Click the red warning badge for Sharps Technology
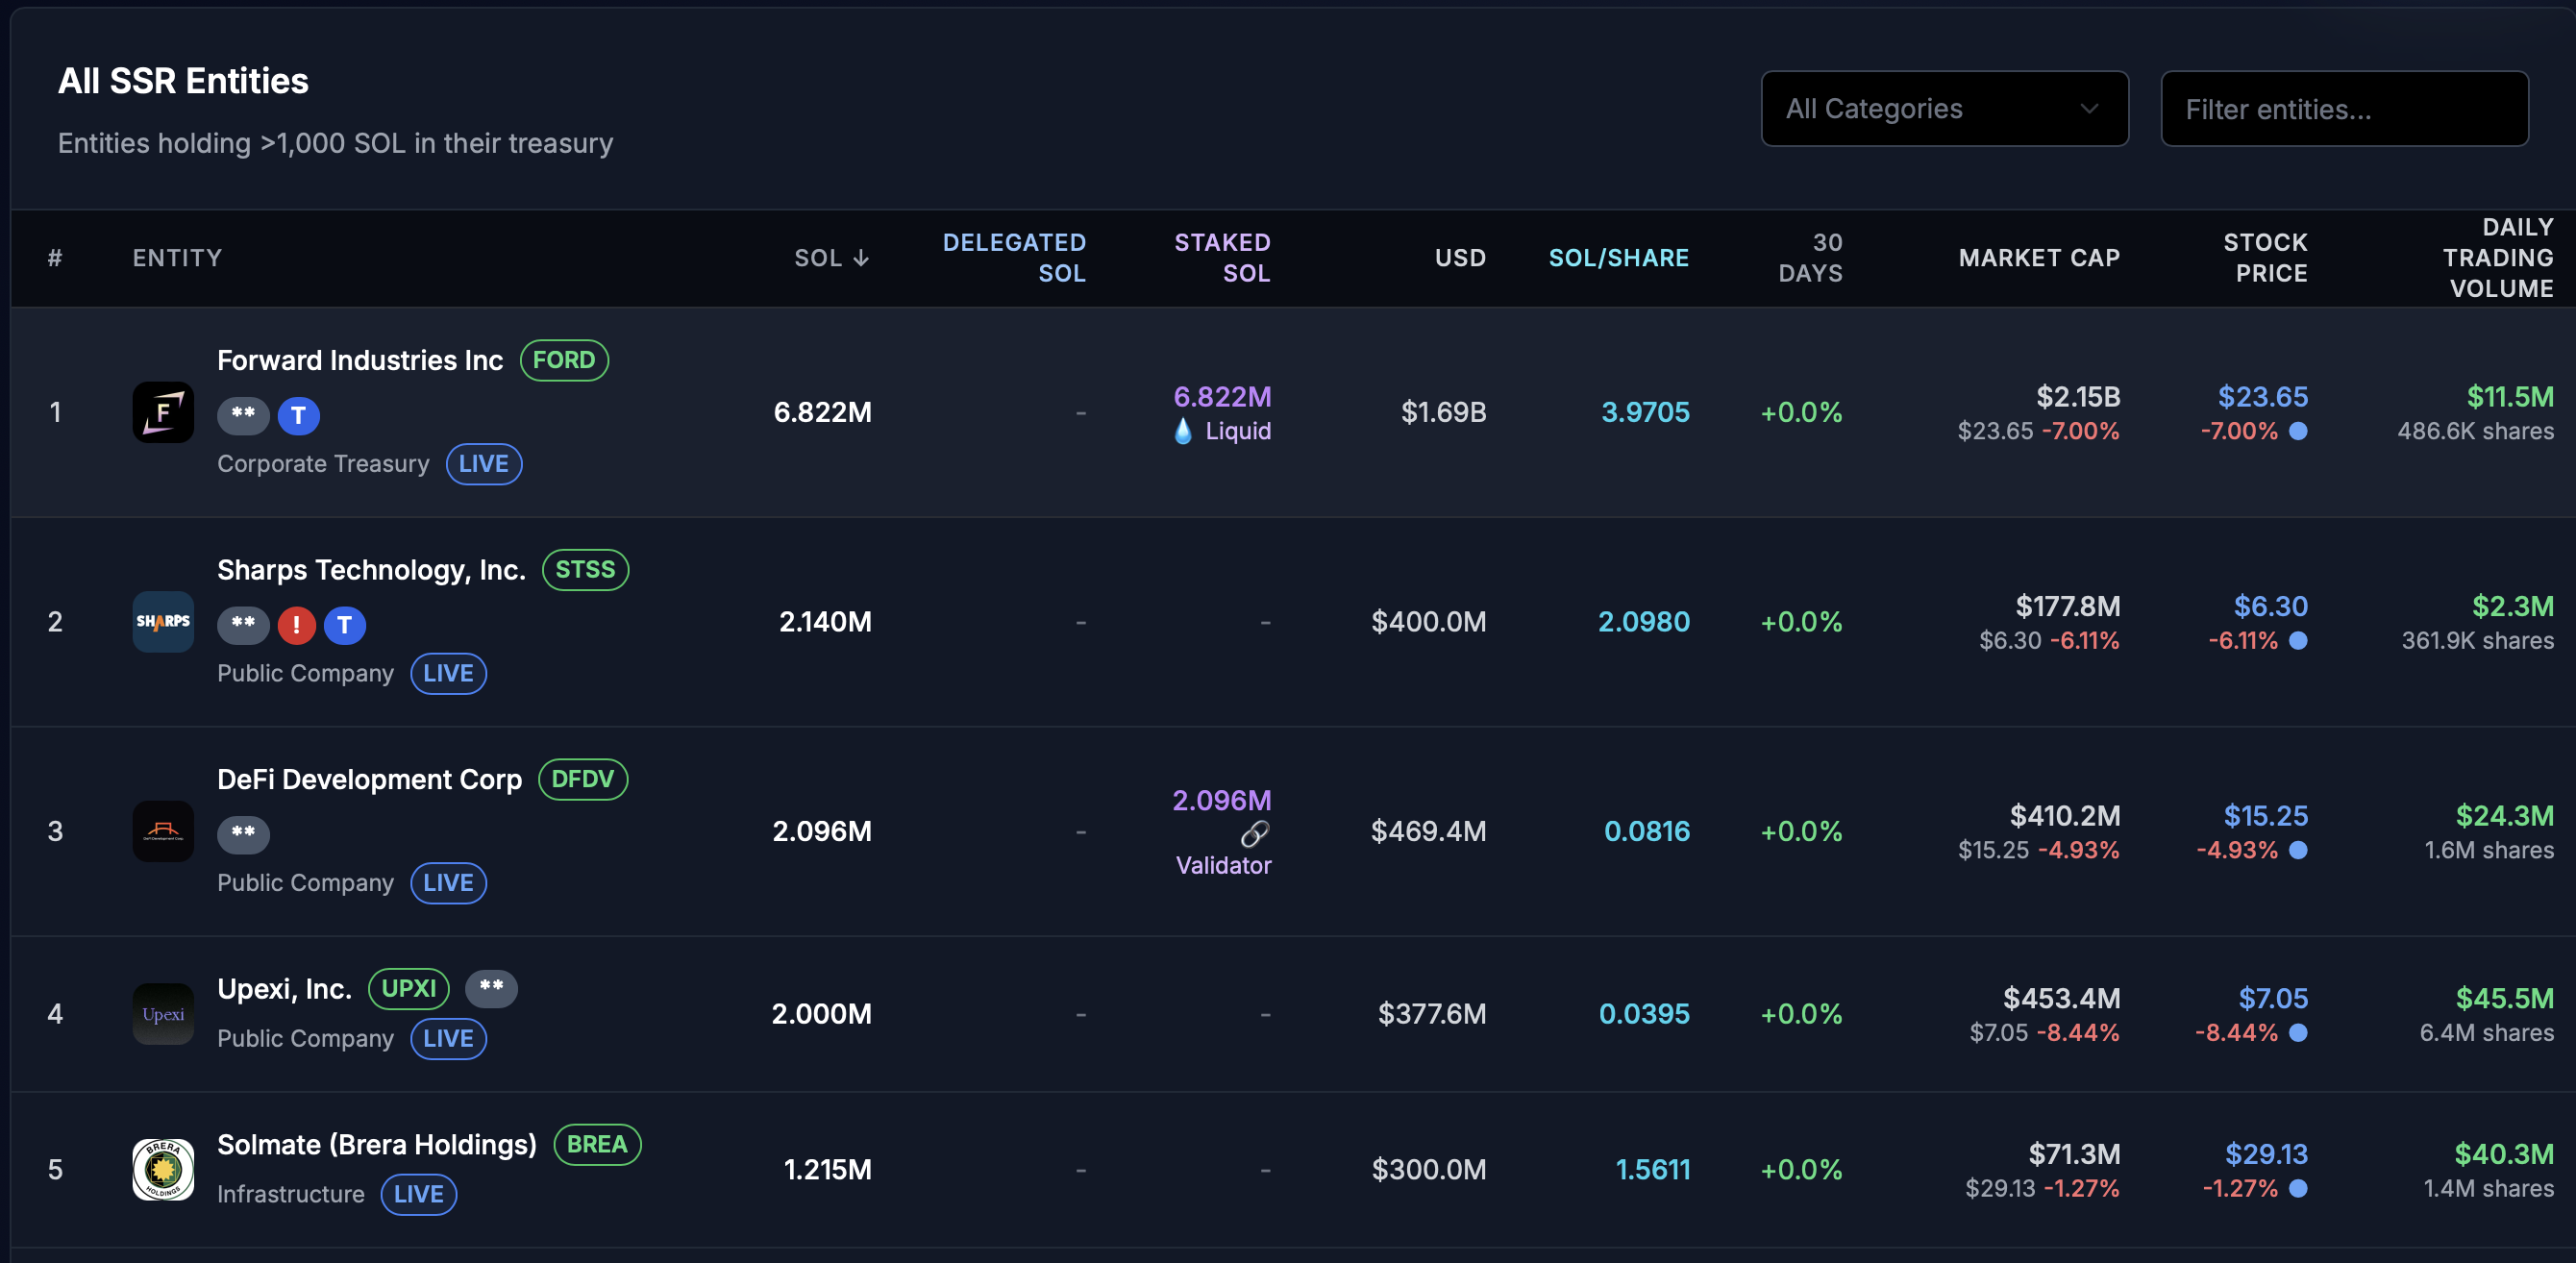2576x1263 pixels. click(296, 625)
